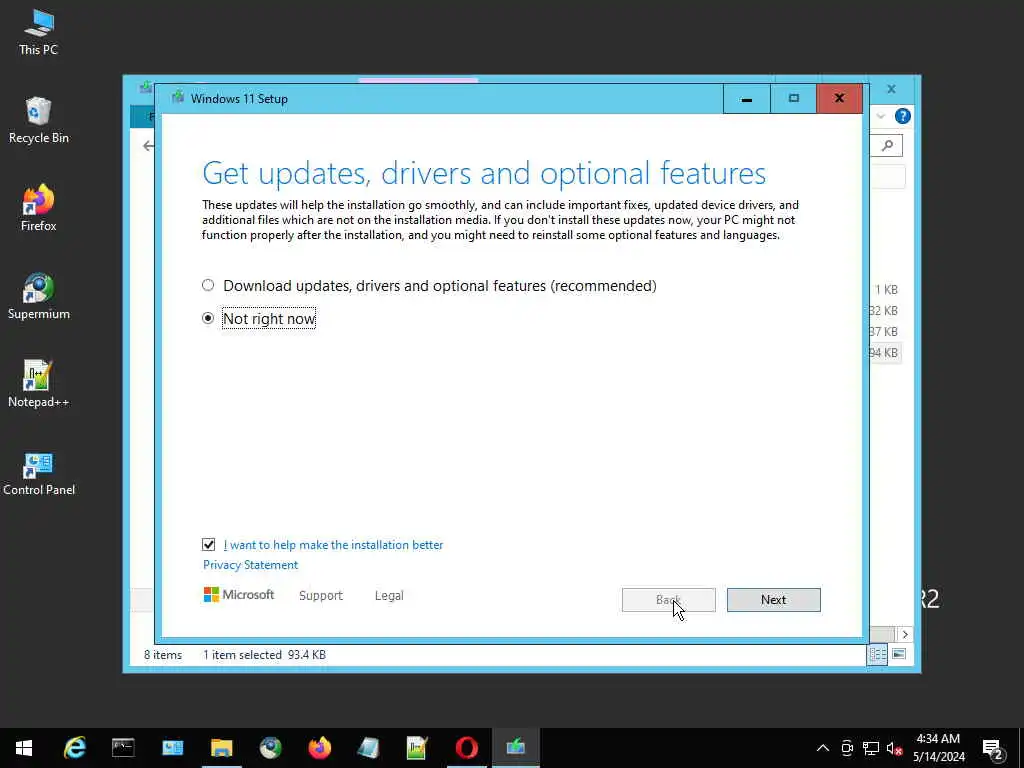Viewport: 1024px width, 768px height.
Task: Click the 1 KB file size cell
Action: (886, 289)
